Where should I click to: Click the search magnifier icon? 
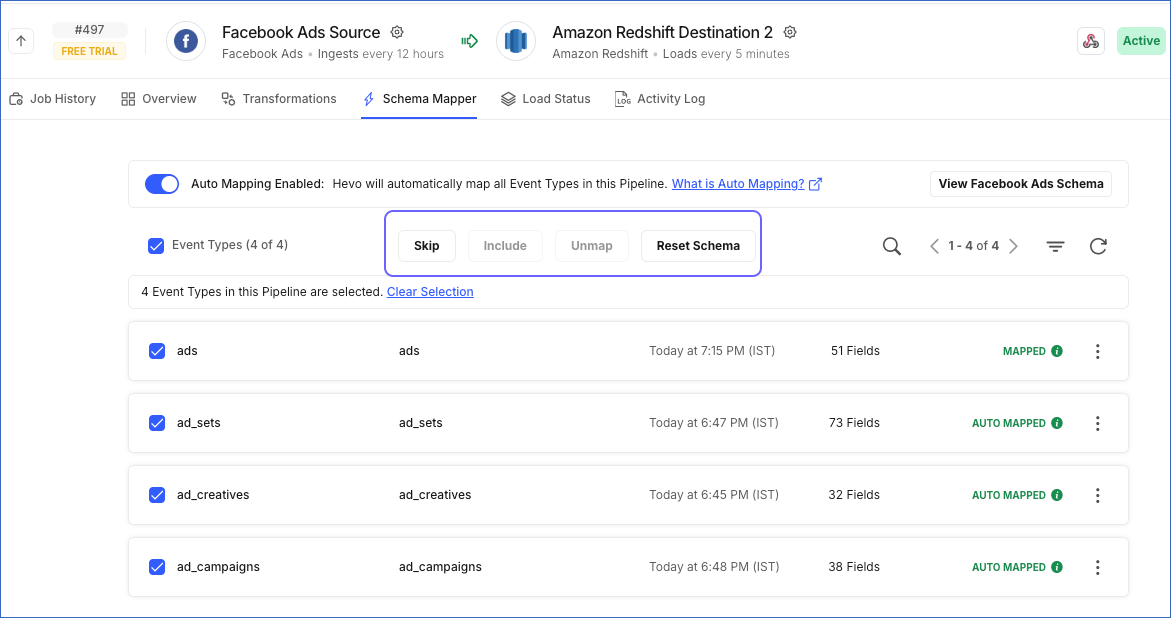(892, 246)
